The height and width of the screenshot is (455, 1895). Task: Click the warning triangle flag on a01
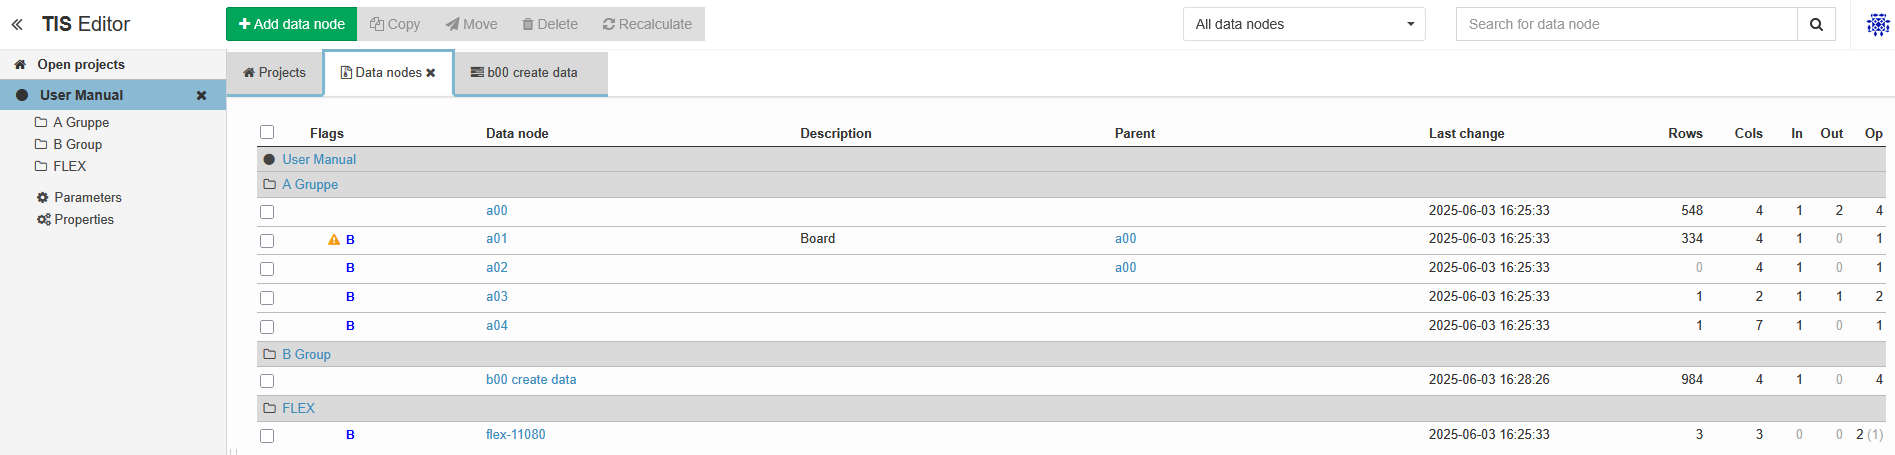coord(334,239)
